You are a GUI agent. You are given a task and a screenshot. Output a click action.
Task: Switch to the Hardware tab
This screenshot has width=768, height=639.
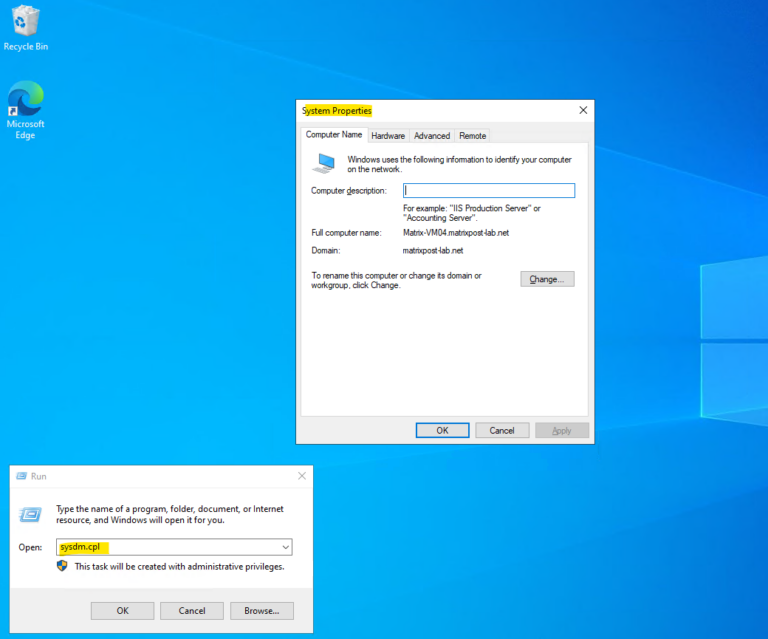coord(388,136)
